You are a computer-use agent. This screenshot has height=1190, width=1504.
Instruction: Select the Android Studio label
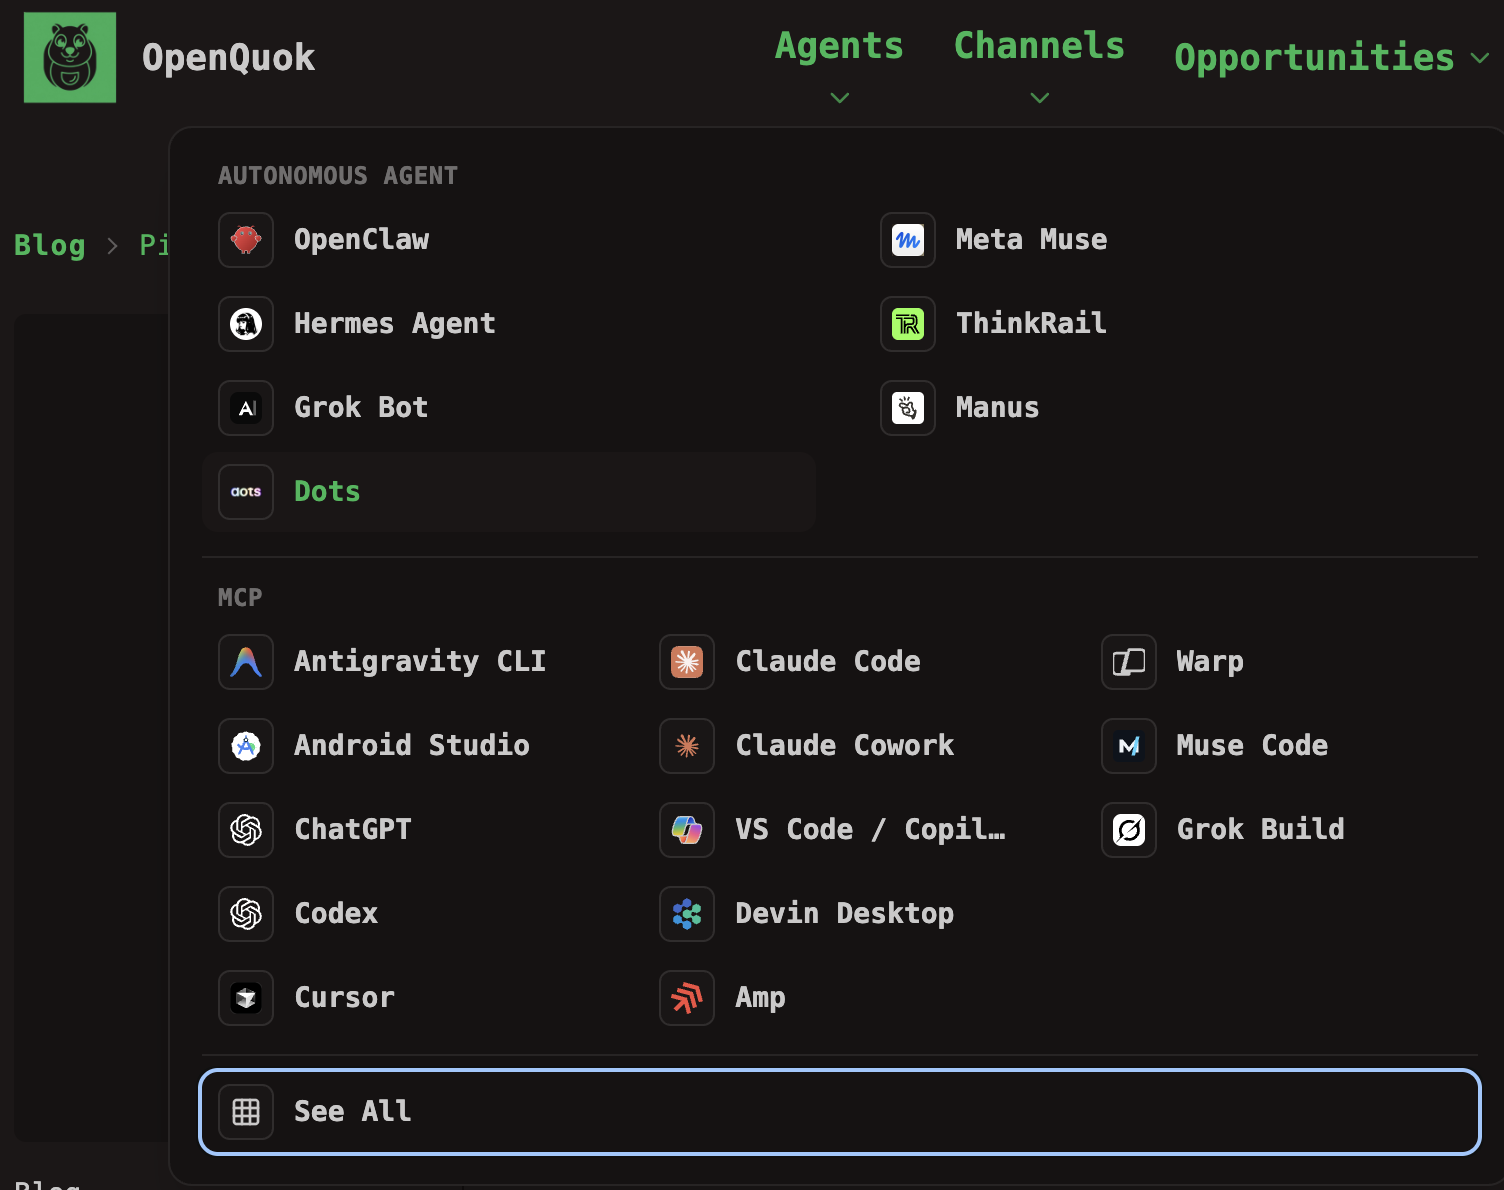pyautogui.click(x=412, y=745)
